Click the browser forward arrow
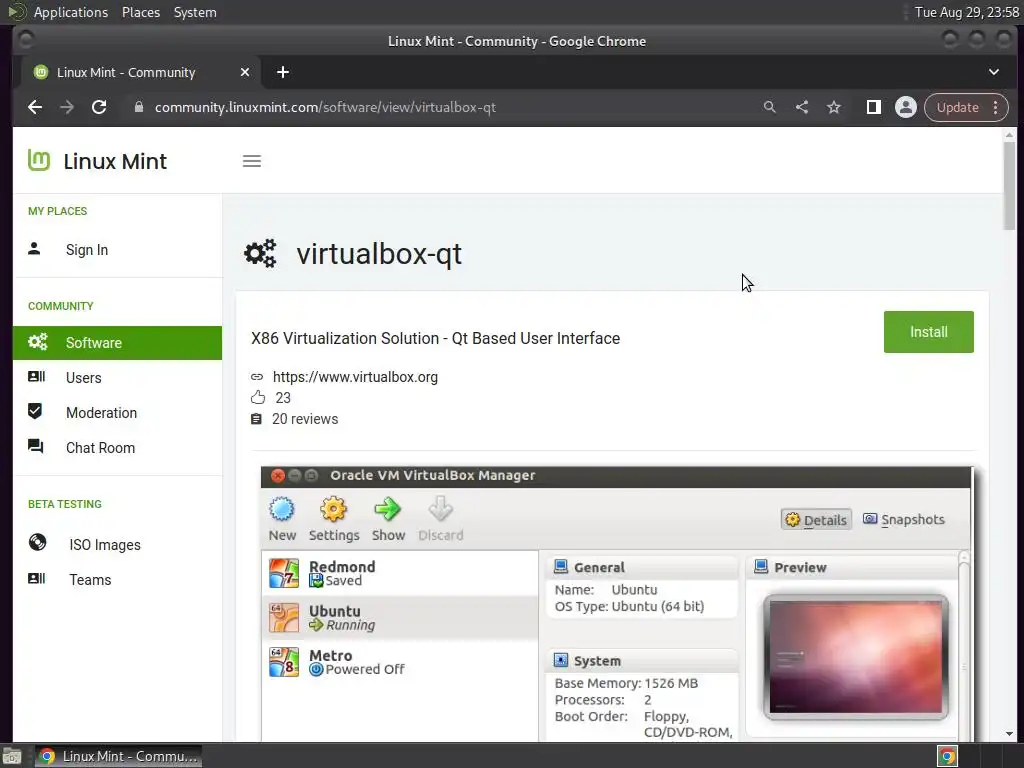The width and height of the screenshot is (1024, 768). 67,107
